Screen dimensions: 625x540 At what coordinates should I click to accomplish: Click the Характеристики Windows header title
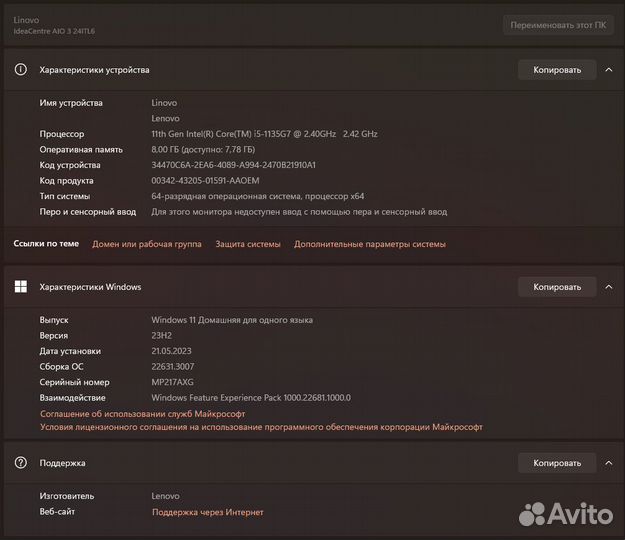click(90, 287)
